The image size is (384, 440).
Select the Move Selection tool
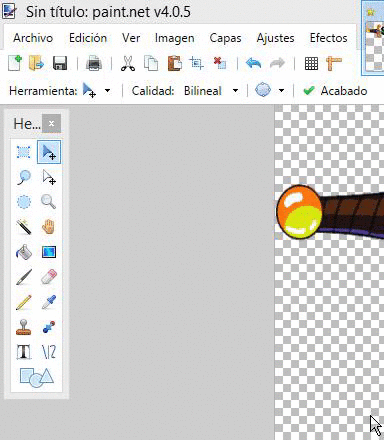pyautogui.click(x=49, y=177)
